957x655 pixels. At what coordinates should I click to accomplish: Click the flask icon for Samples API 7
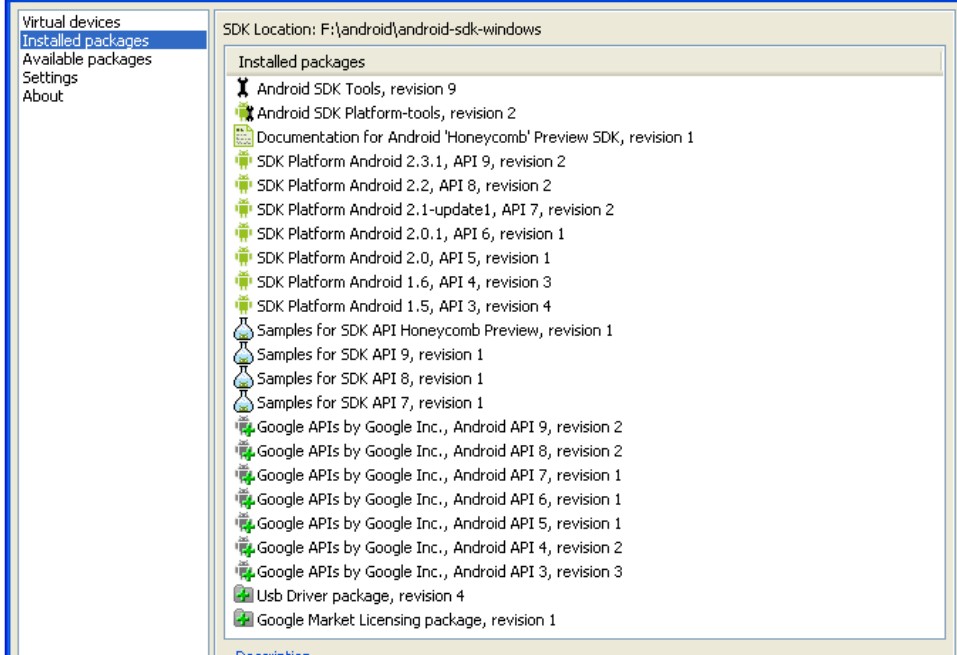[244, 402]
